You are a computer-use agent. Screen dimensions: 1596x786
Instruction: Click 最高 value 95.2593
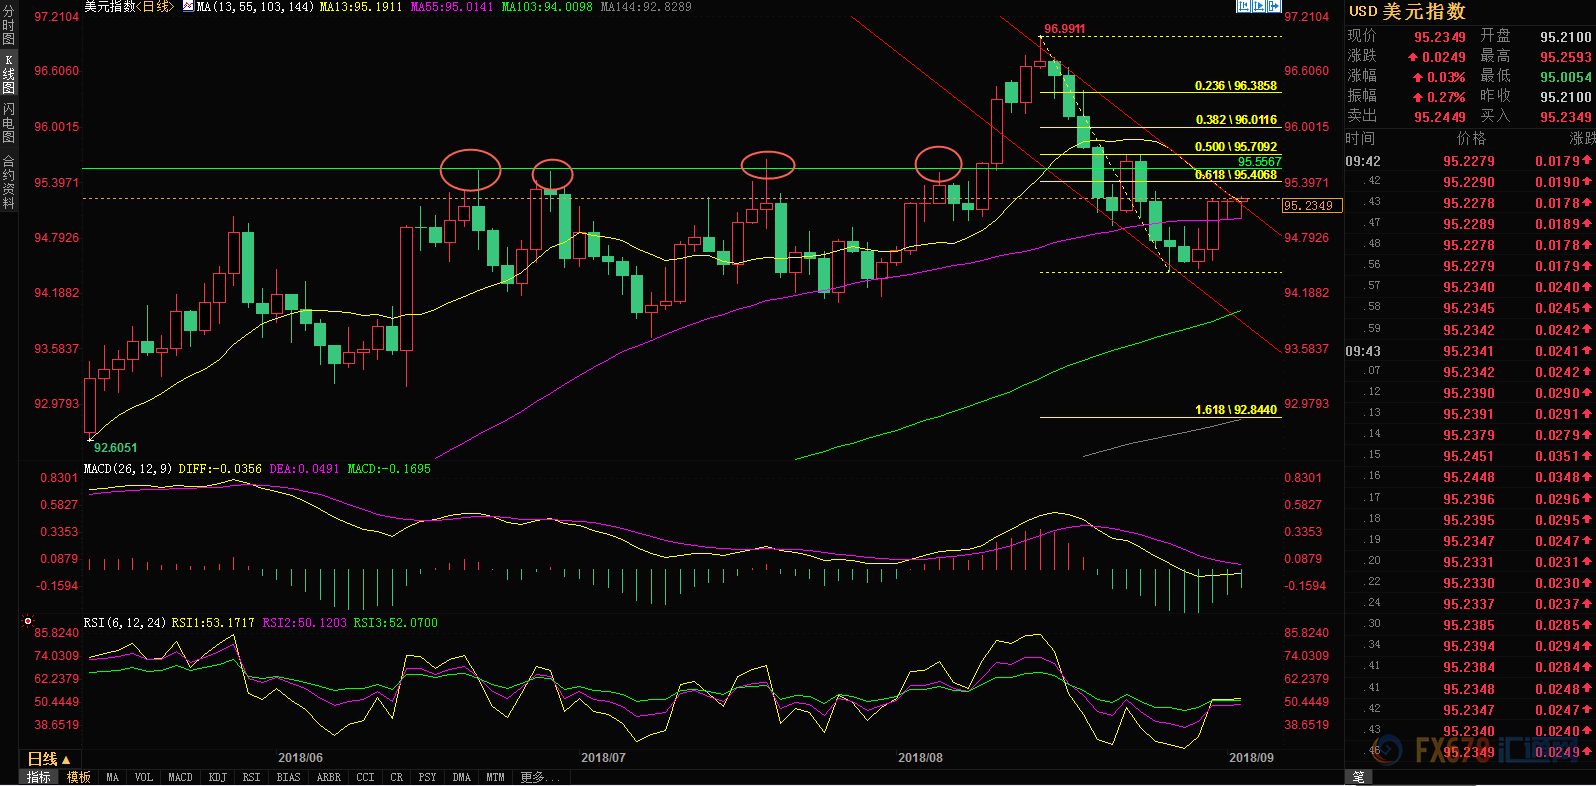pyautogui.click(x=1566, y=57)
